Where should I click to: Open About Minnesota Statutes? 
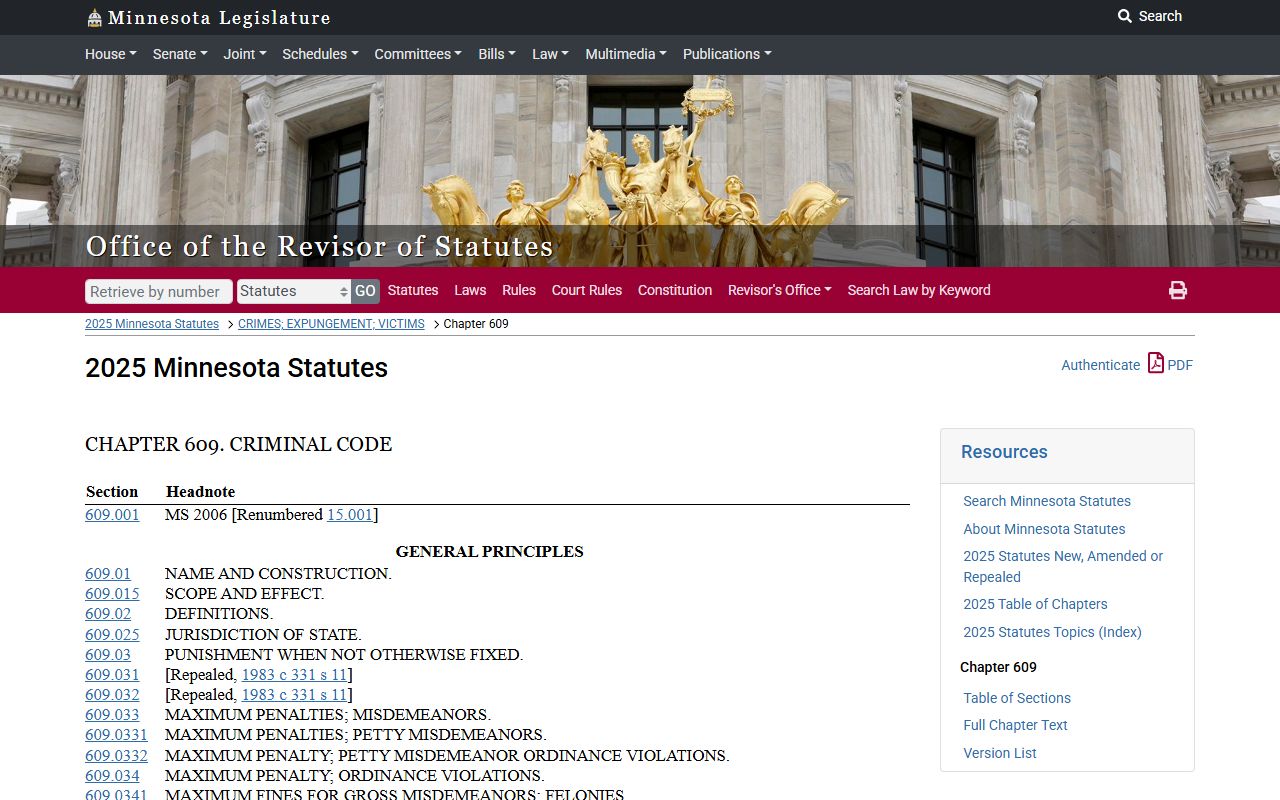click(x=1044, y=529)
